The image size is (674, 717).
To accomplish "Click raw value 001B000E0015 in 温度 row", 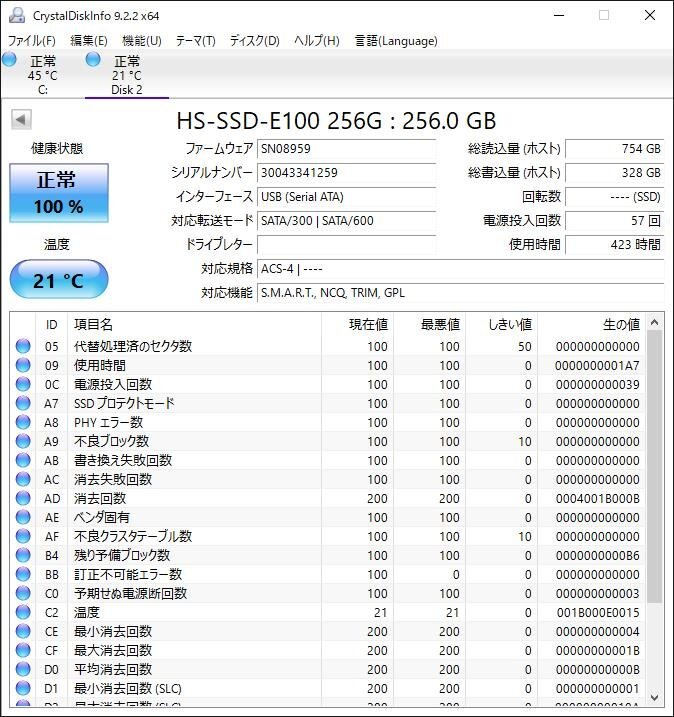I will pos(598,612).
